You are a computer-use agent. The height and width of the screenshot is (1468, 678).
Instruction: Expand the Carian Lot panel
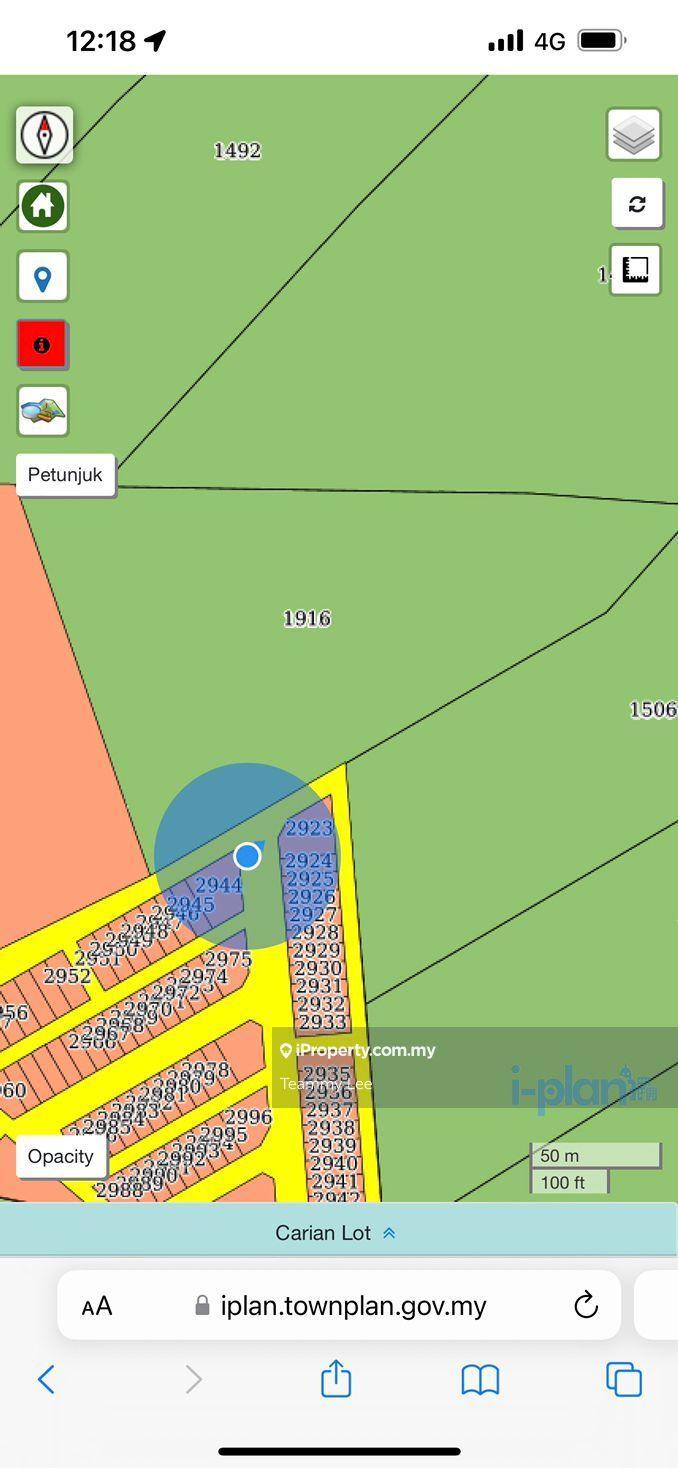click(337, 1233)
